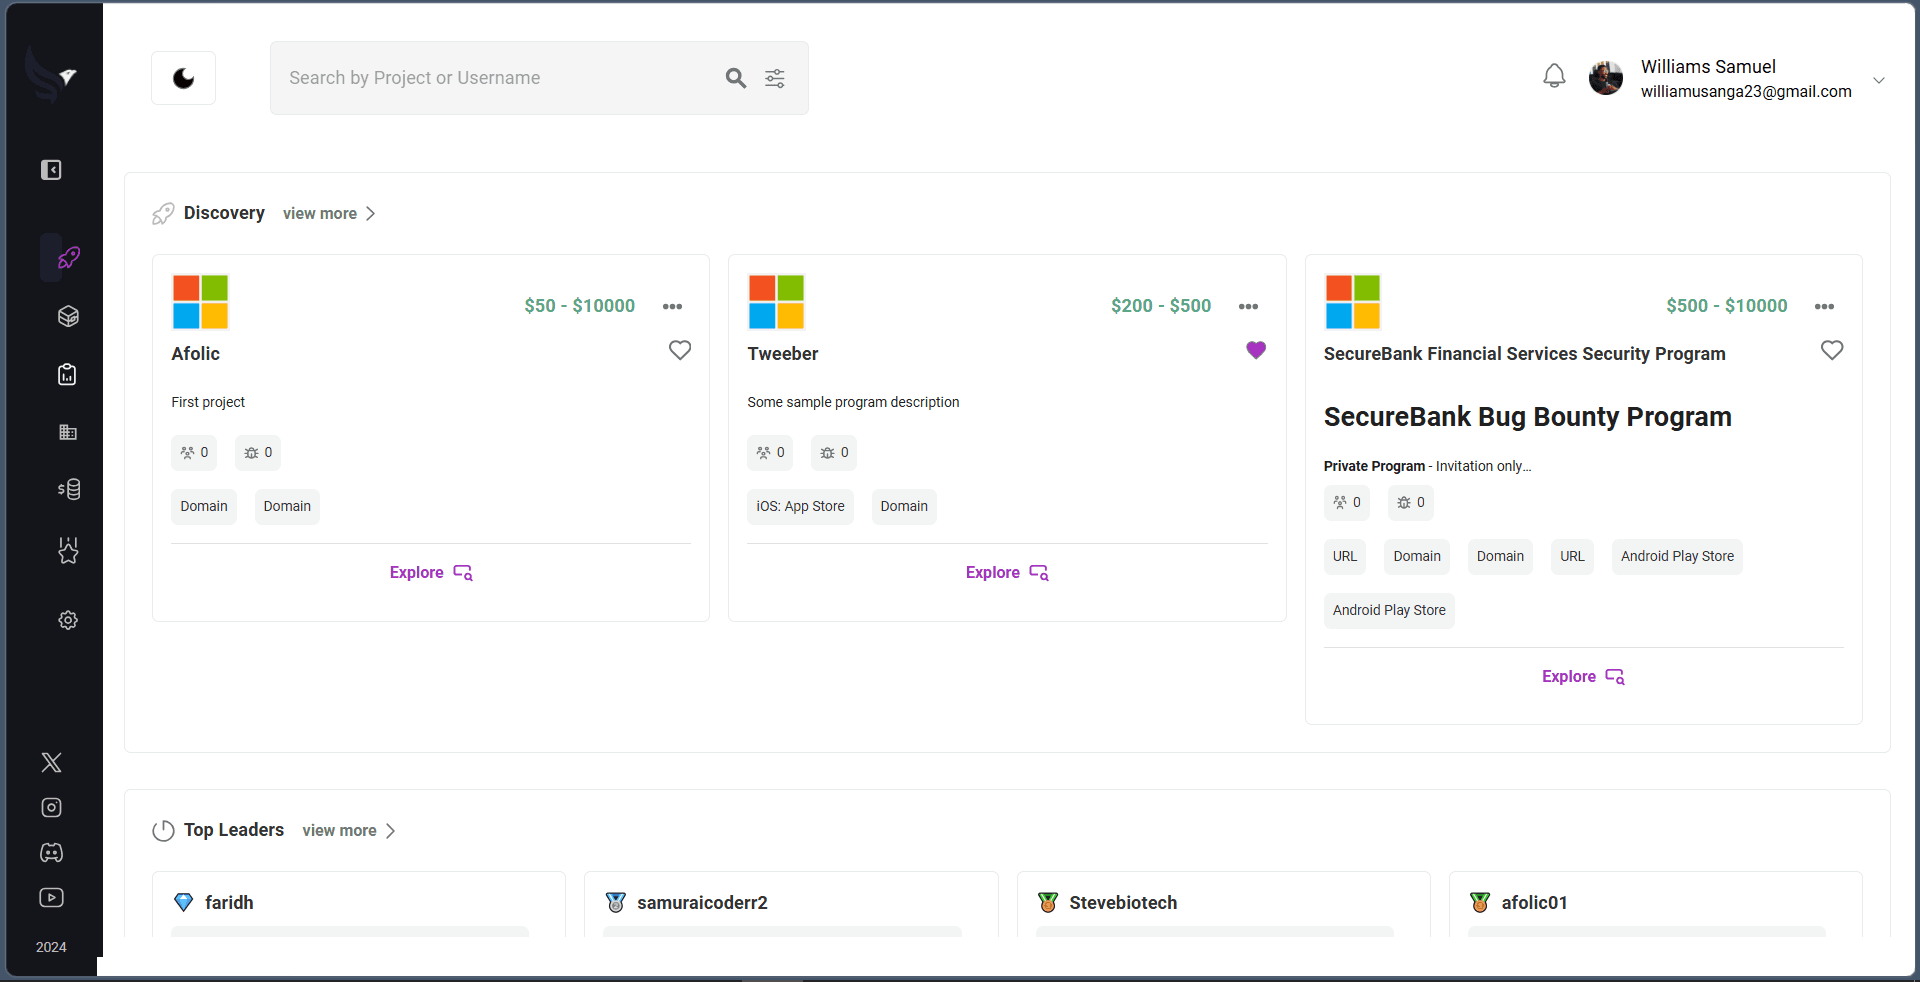Collapse the sidebar panel icon
The width and height of the screenshot is (1920, 982).
[51, 170]
